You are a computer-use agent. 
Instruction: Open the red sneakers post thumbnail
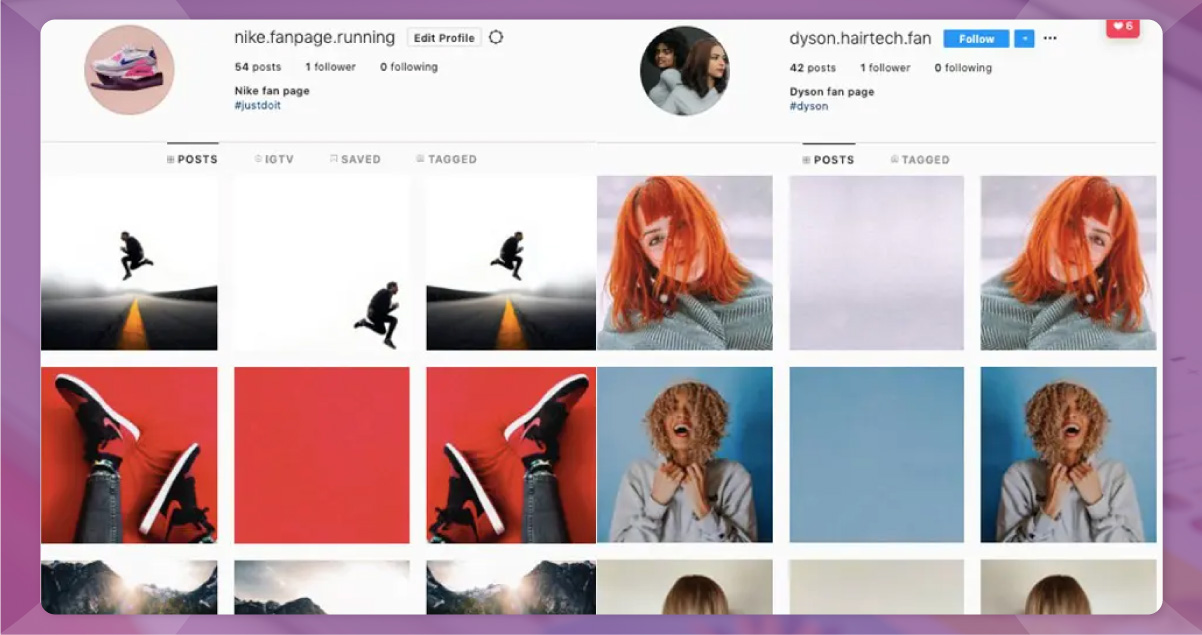[129, 453]
